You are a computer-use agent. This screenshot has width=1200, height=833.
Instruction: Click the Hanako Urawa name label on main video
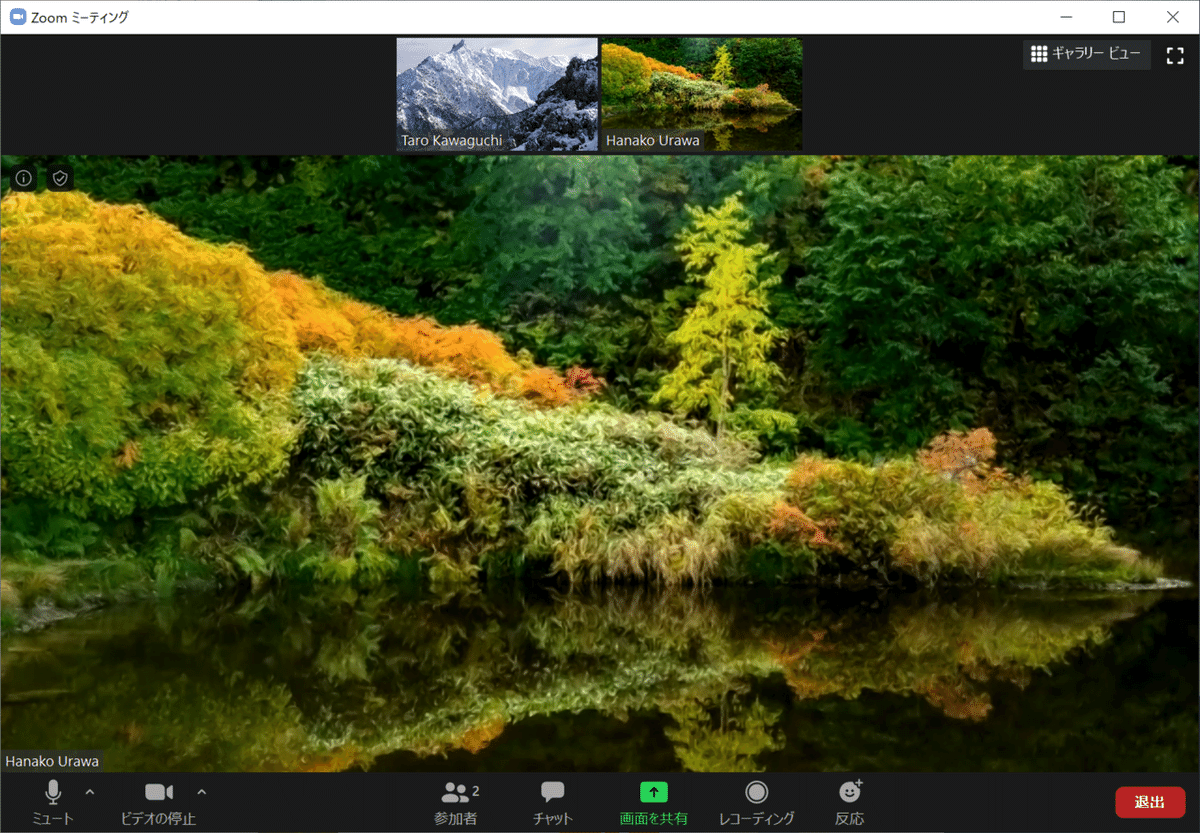click(52, 761)
